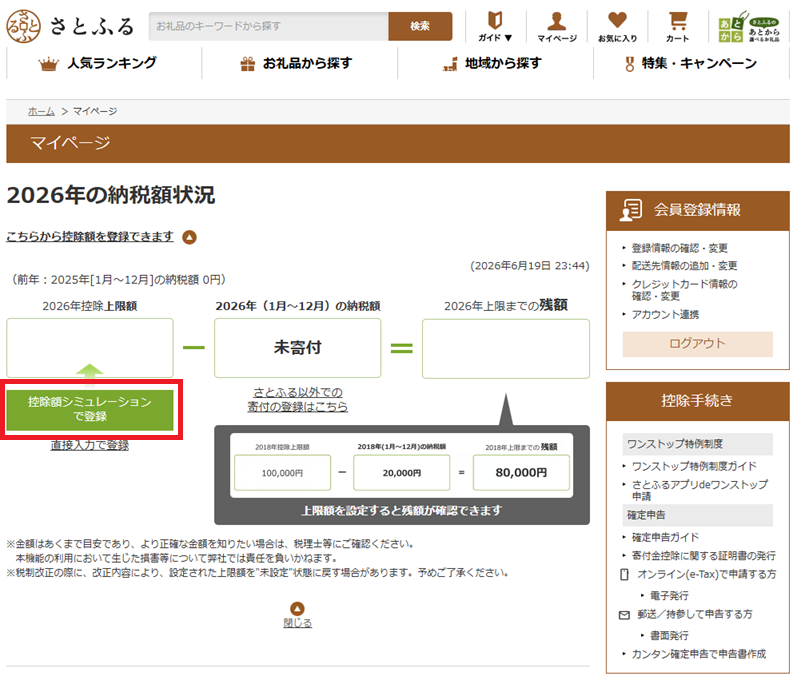
Task: Open 電子発行 link
Action: tap(669, 596)
